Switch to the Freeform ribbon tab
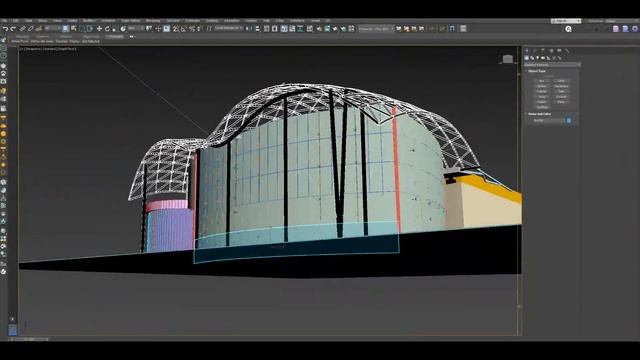This screenshot has height=360, width=640. tap(43, 36)
